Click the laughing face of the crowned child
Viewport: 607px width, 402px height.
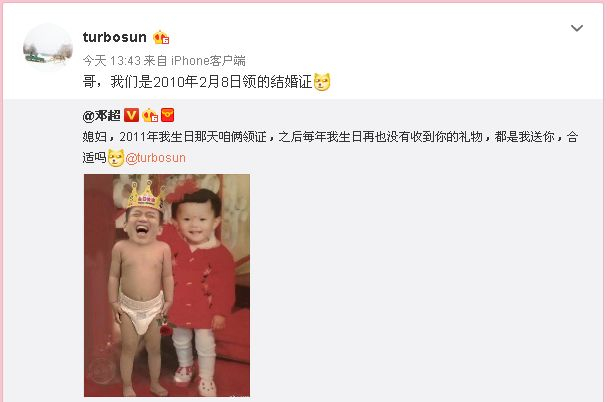pos(142,226)
